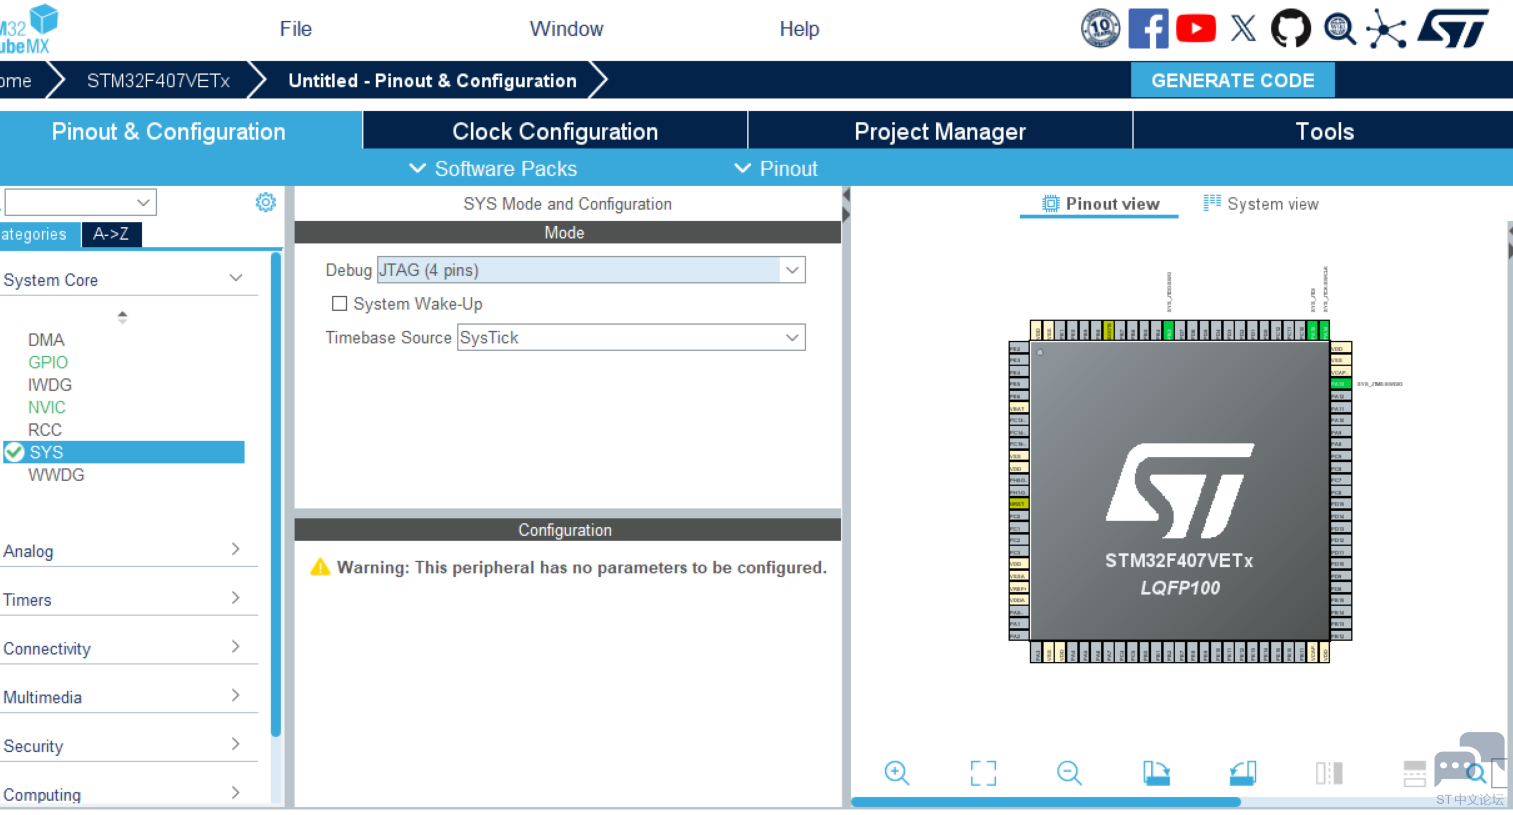This screenshot has width=1513, height=815.
Task: Enable the System Wake-Up checkbox
Action: click(x=340, y=303)
